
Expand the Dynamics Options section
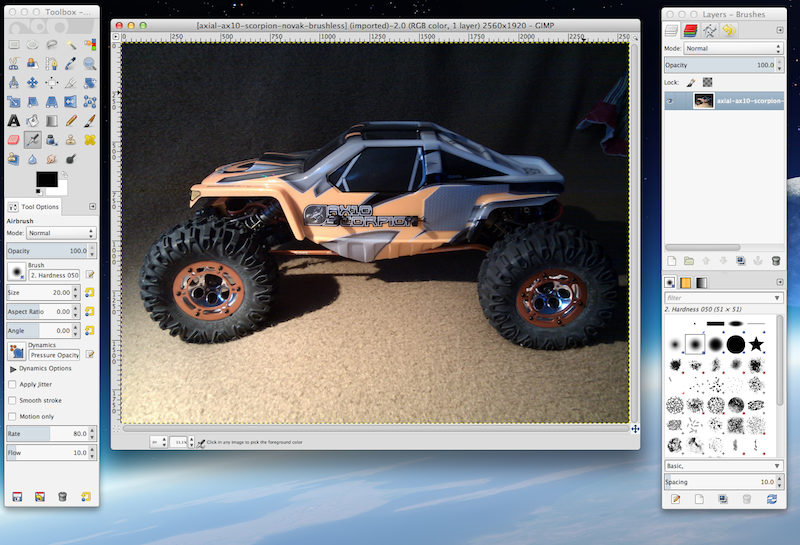(x=12, y=368)
